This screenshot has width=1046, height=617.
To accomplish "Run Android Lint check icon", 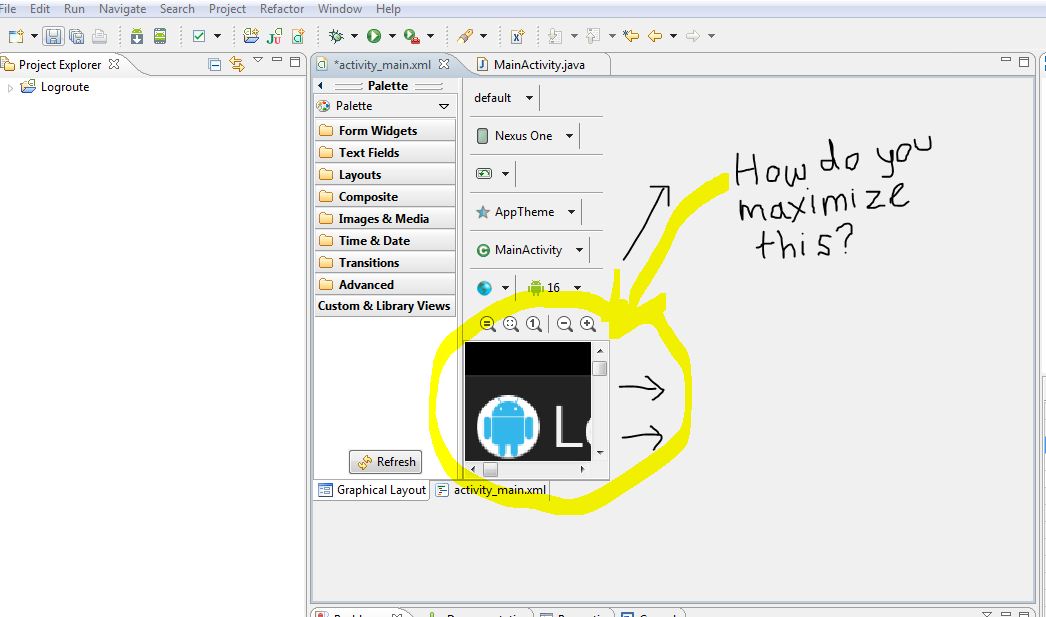I will (x=199, y=36).
